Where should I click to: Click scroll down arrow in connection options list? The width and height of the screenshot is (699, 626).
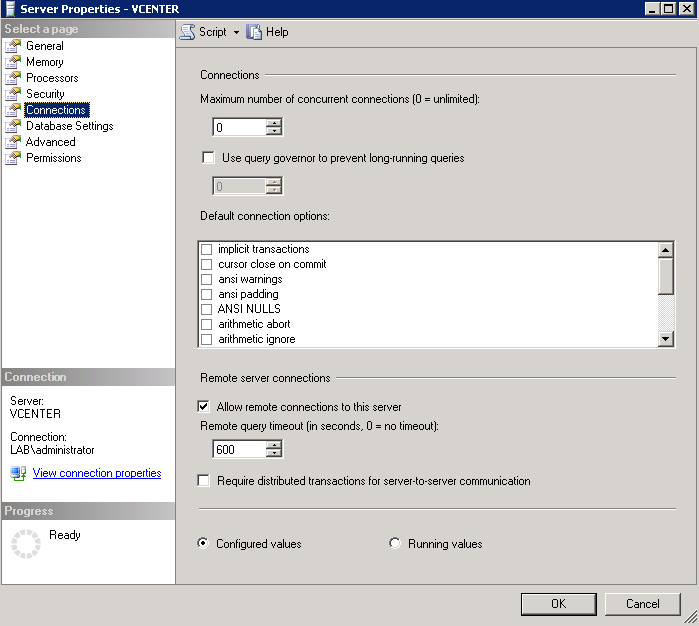666,339
